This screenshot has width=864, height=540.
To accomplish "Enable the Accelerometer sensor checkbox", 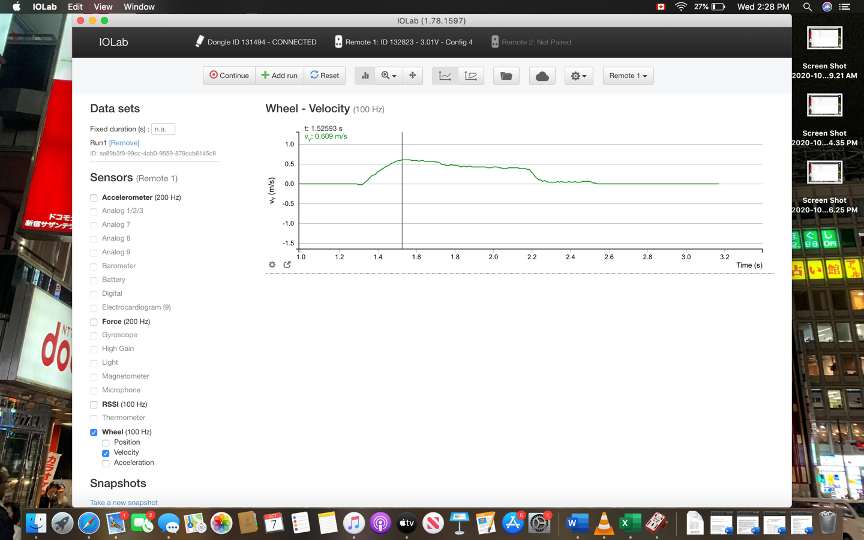I will point(94,197).
